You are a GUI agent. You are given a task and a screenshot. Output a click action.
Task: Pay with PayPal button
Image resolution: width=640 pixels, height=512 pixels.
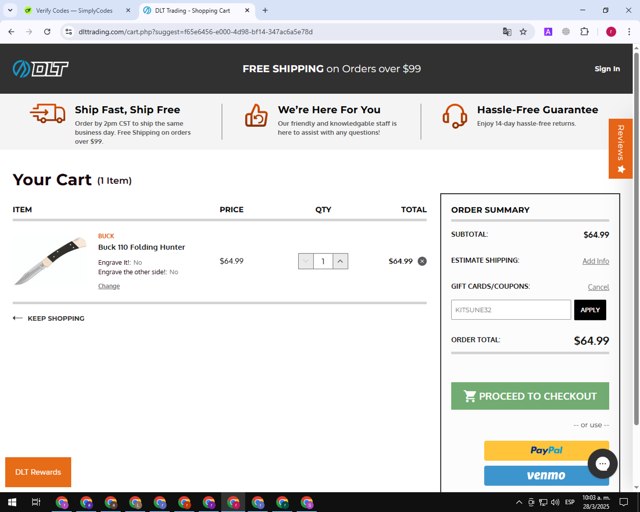546,450
